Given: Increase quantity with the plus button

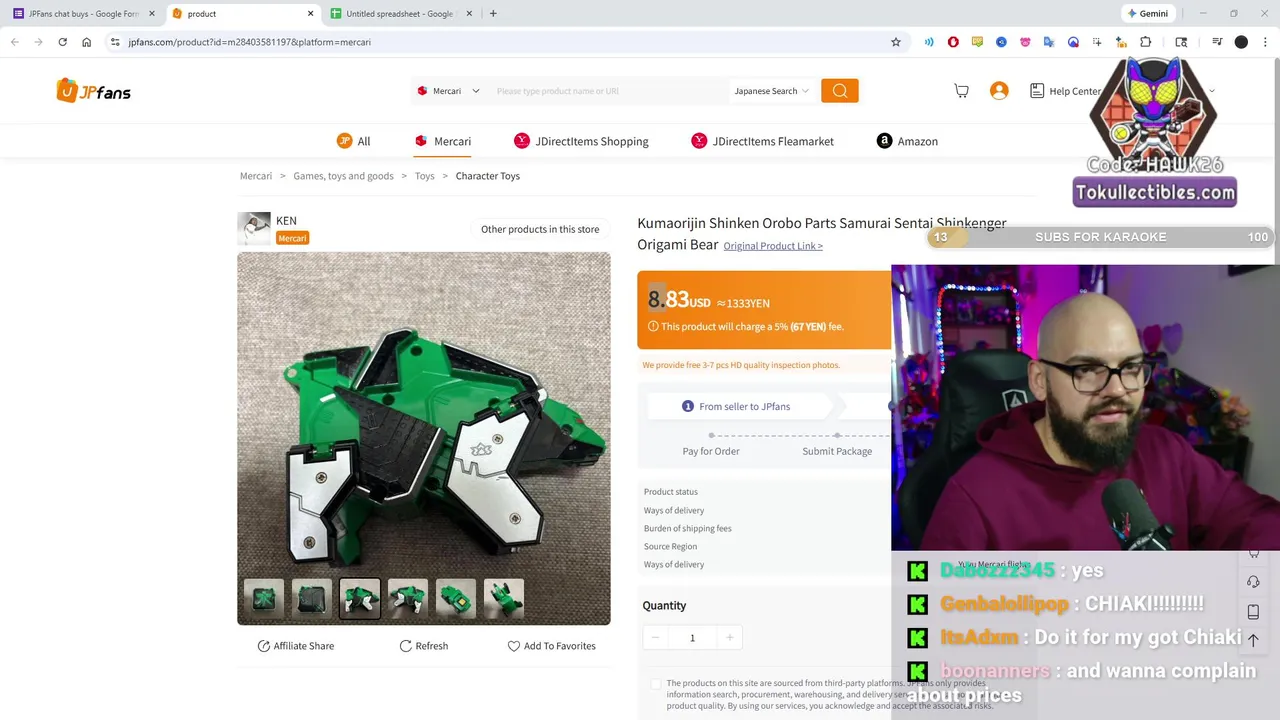Looking at the screenshot, I should 730,638.
